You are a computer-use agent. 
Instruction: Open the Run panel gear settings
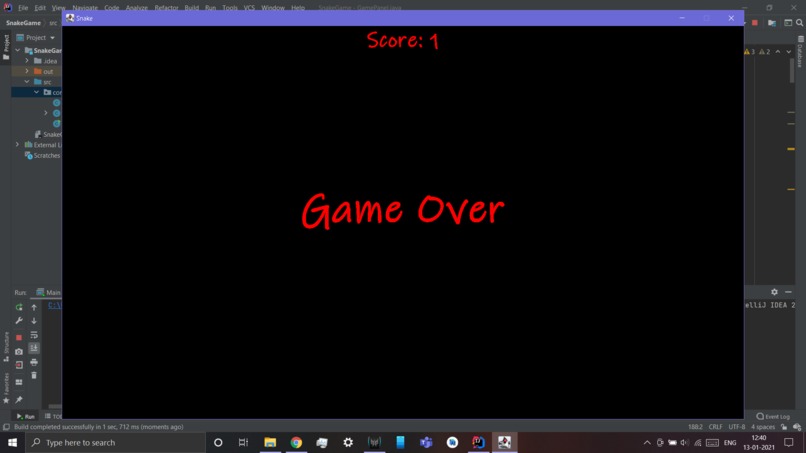774,292
